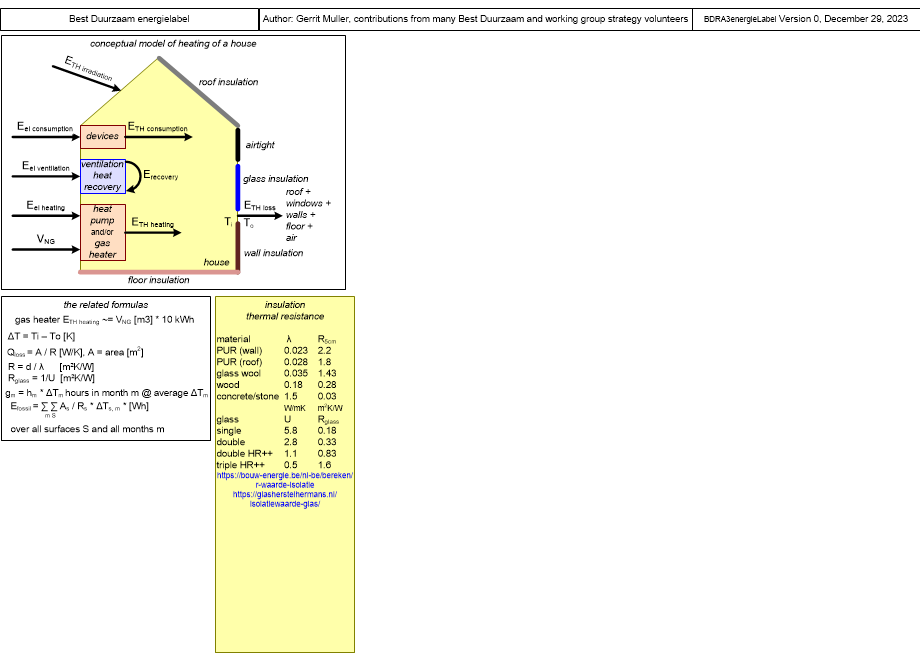
Task: Click the "0.023" lambda value for PUR wall
Action: pos(296,350)
